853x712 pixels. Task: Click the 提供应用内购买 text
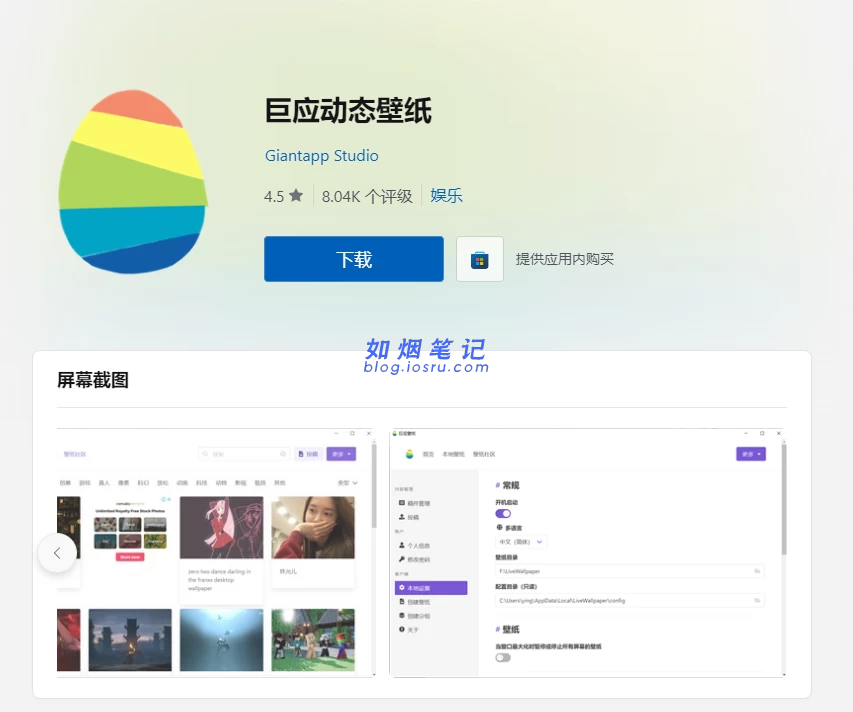point(565,259)
